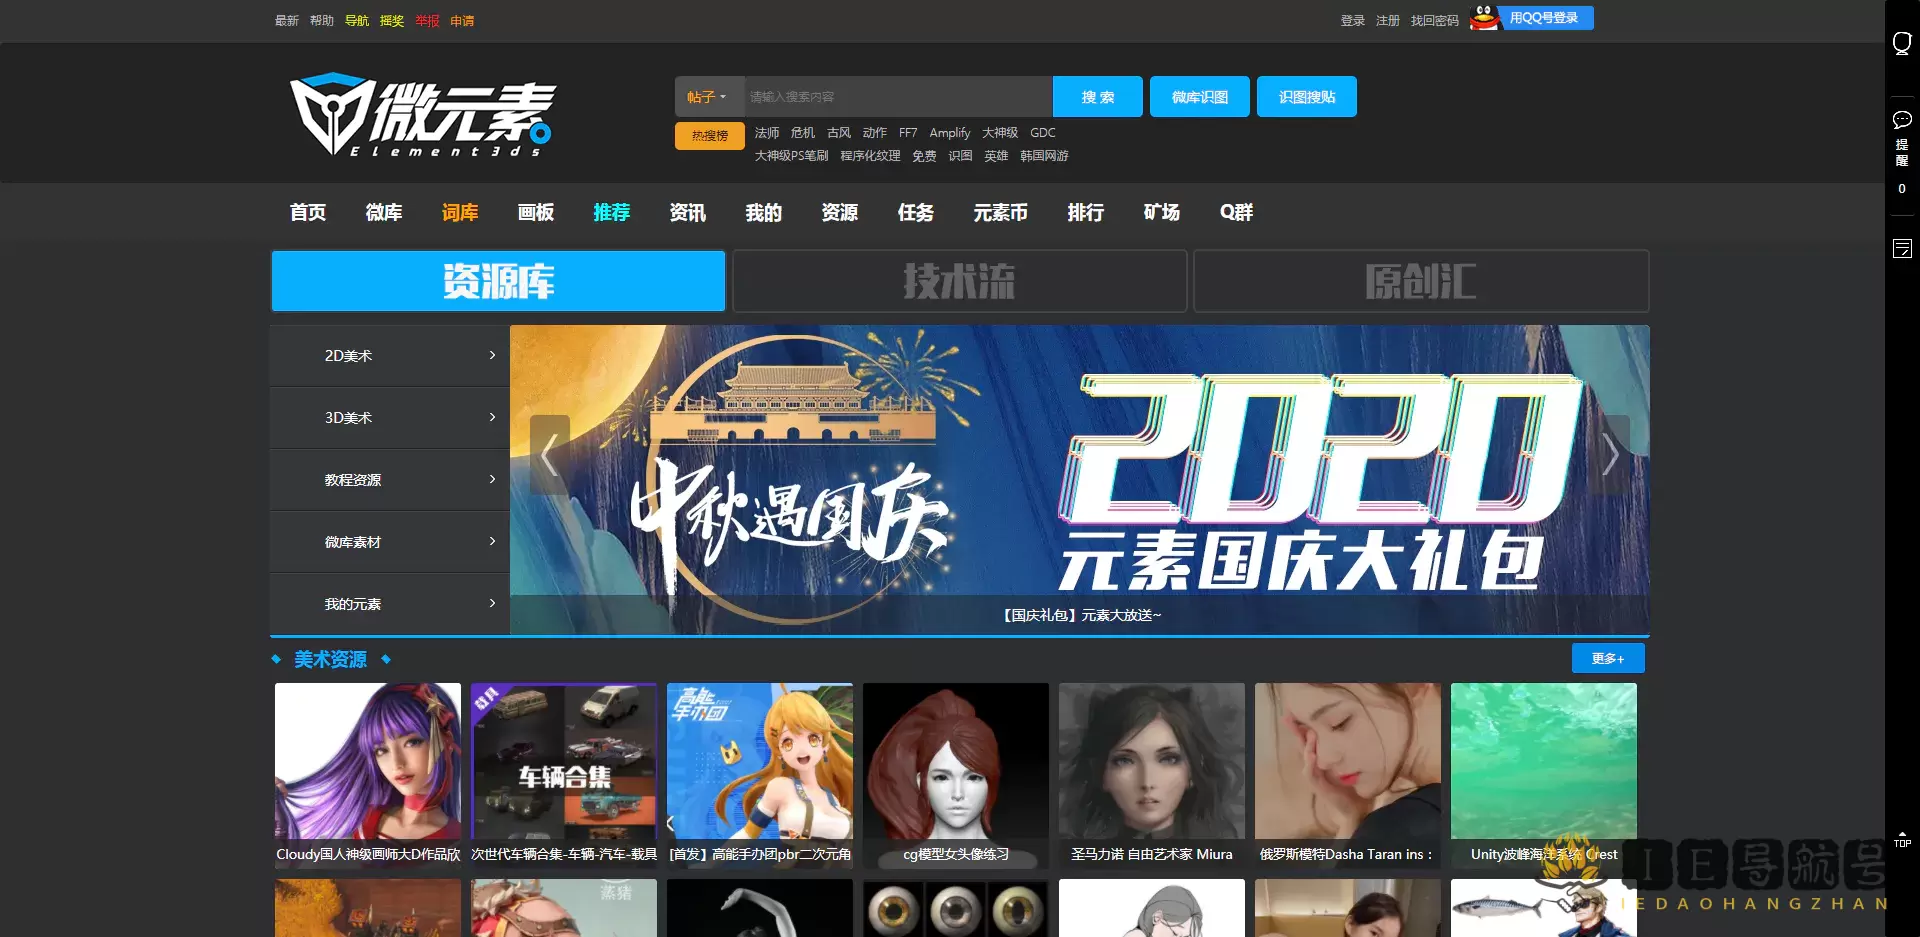Select the 热搜榜 hot search icon badge
Screen dimensions: 1920x937
click(709, 135)
